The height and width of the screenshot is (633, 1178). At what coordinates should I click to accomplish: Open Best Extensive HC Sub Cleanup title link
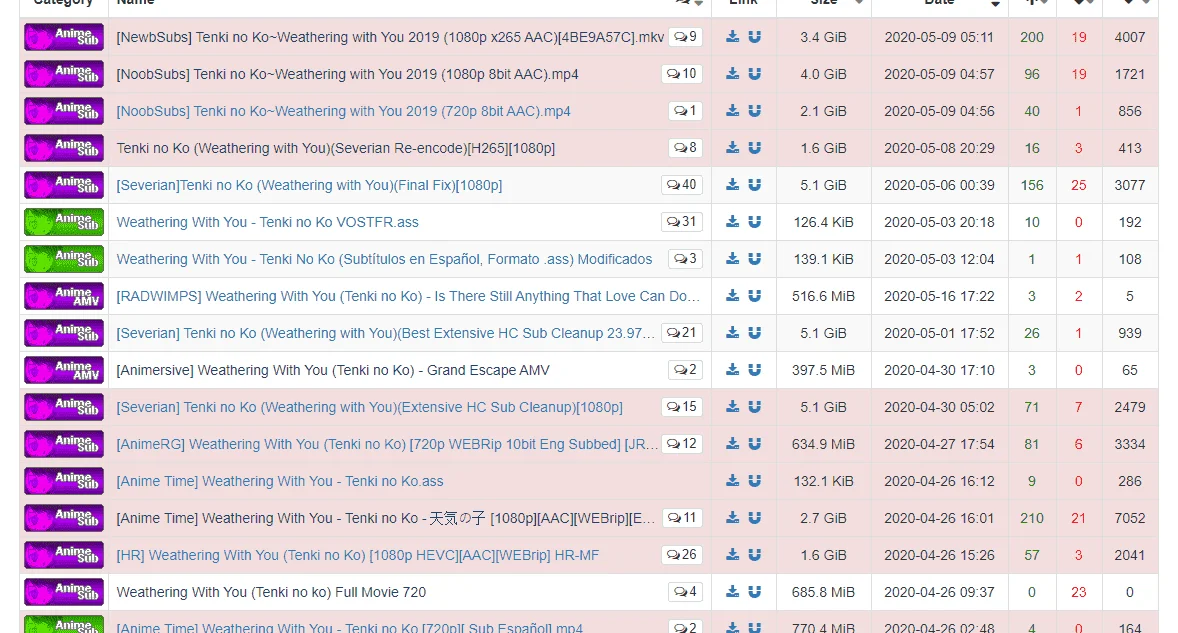click(385, 333)
